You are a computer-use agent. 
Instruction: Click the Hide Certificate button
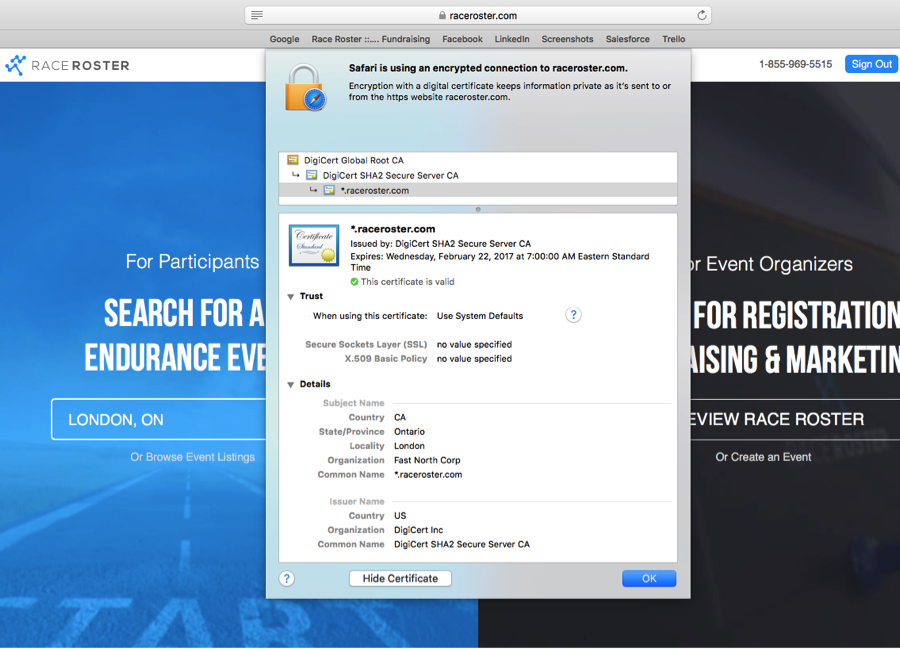[x=400, y=578]
